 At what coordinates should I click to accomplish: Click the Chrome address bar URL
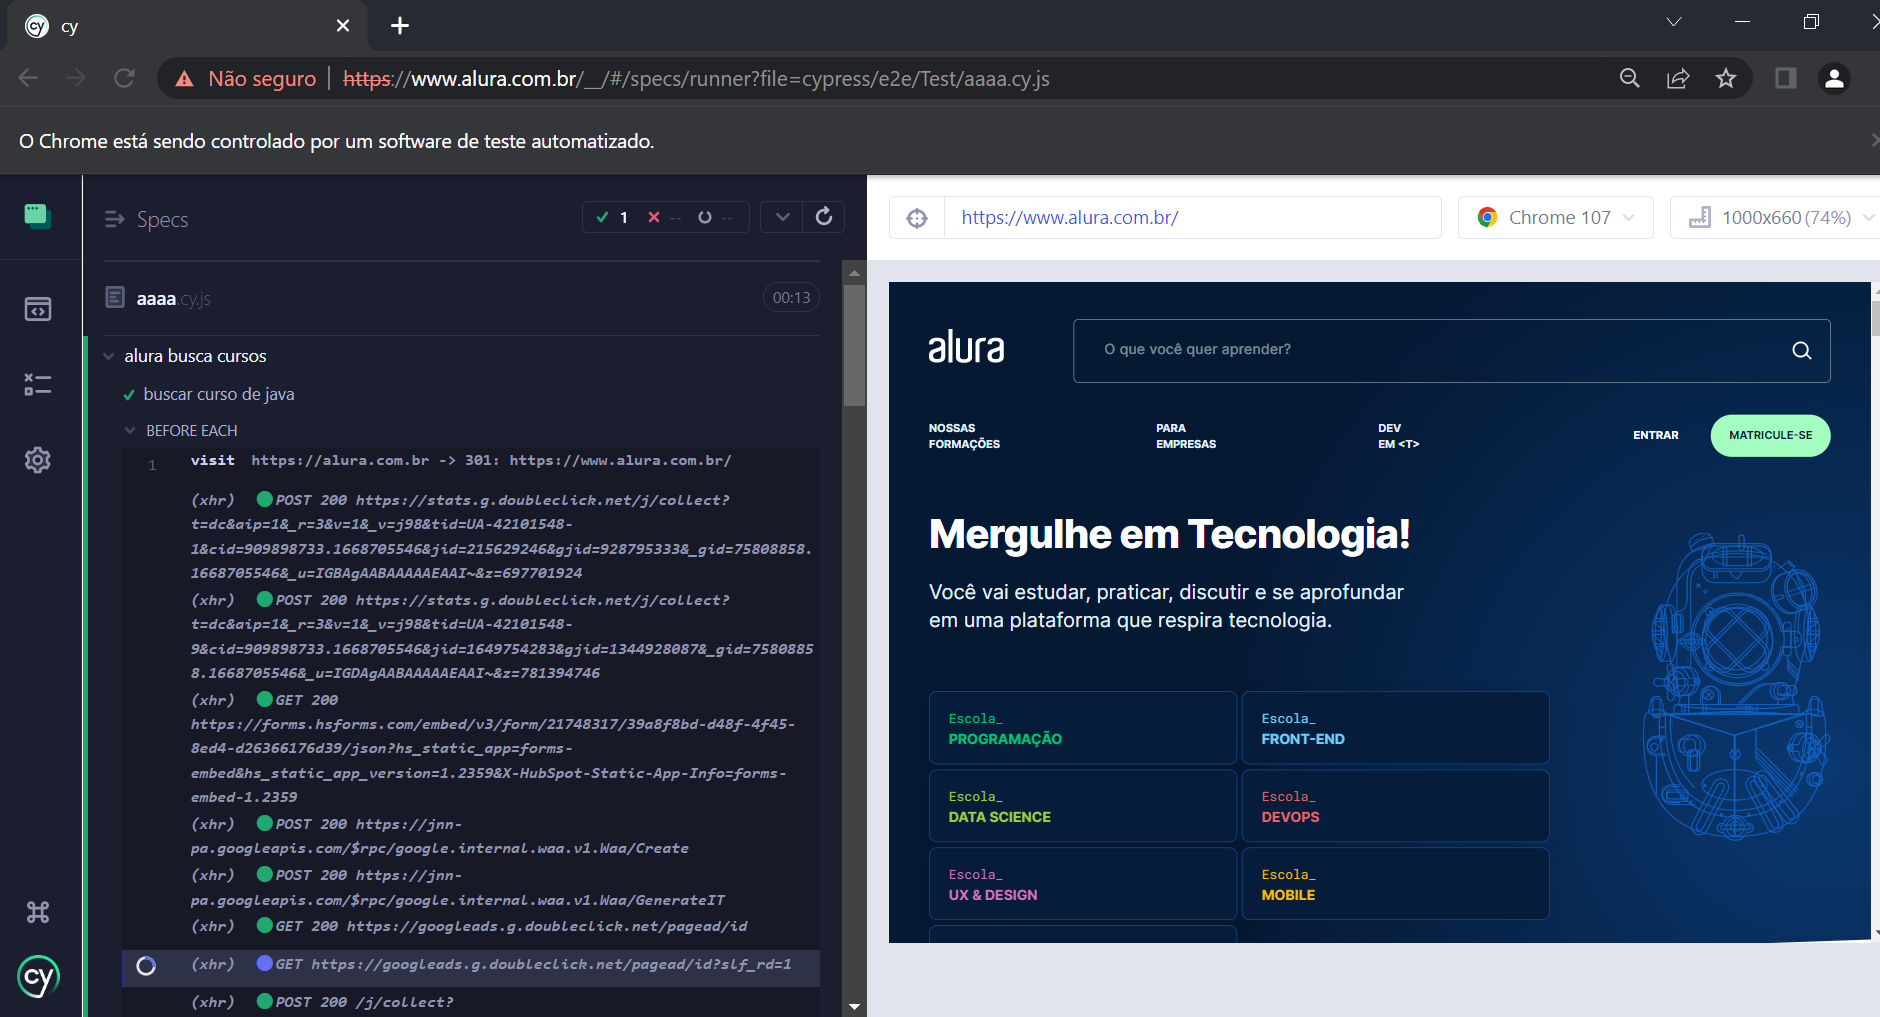[x=696, y=79]
